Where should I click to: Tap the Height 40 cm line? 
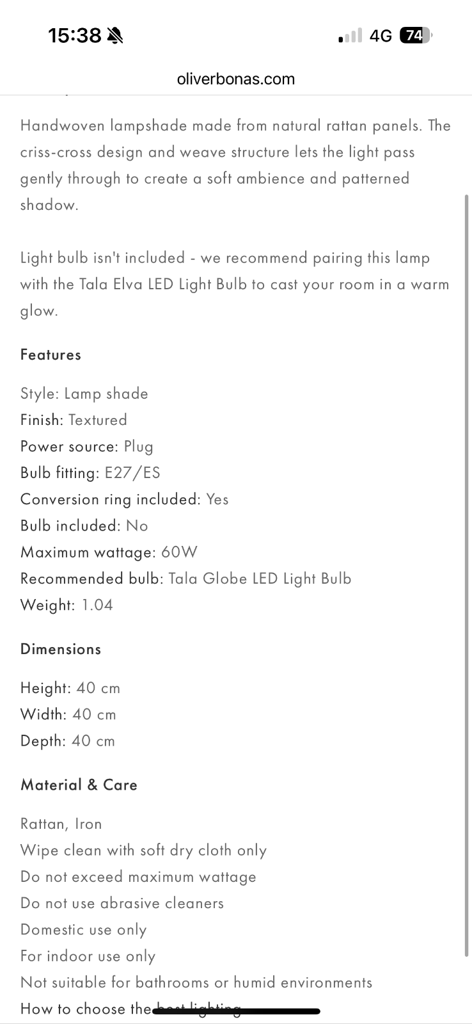70,688
